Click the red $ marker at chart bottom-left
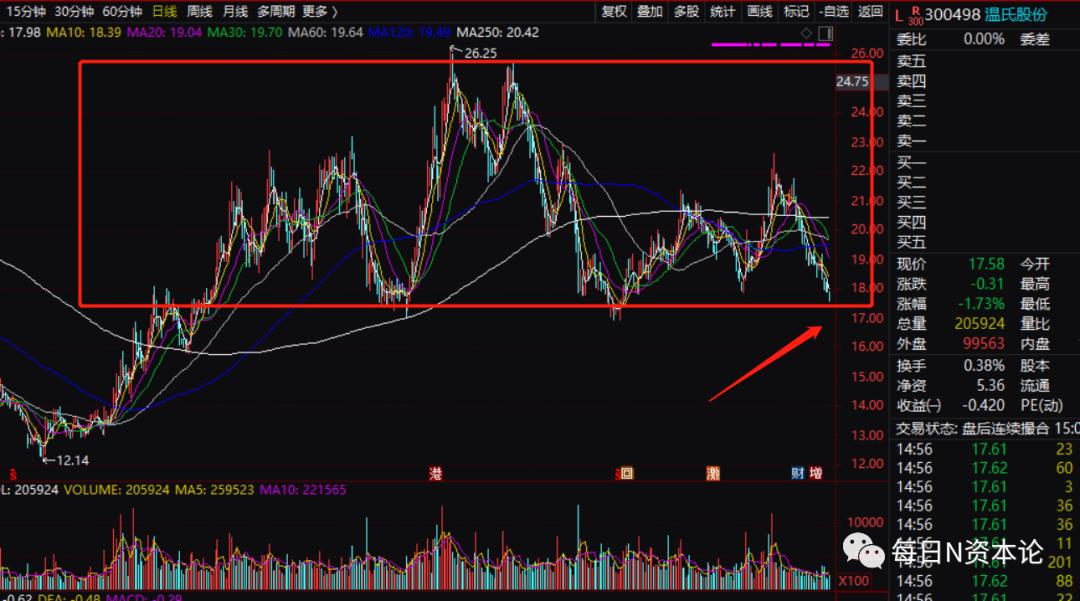This screenshot has height=601, width=1080. (12, 474)
